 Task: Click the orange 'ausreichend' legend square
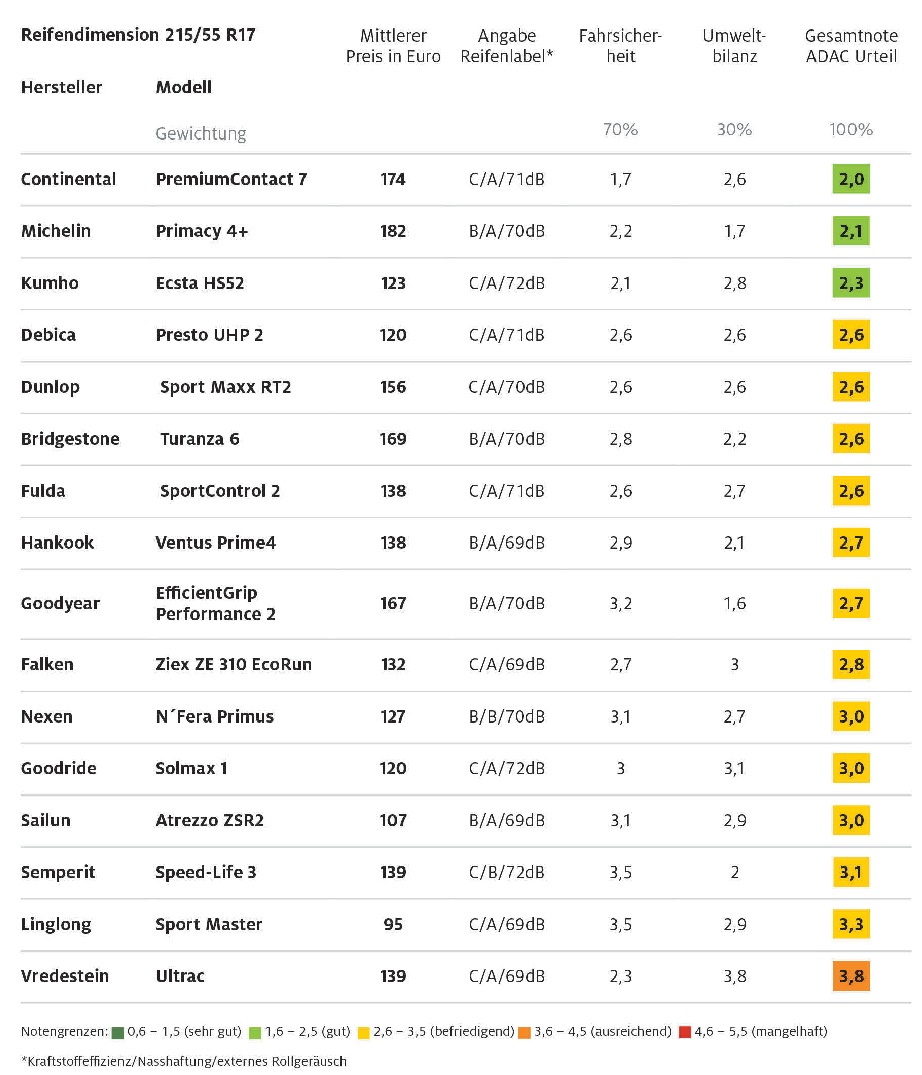click(524, 1032)
